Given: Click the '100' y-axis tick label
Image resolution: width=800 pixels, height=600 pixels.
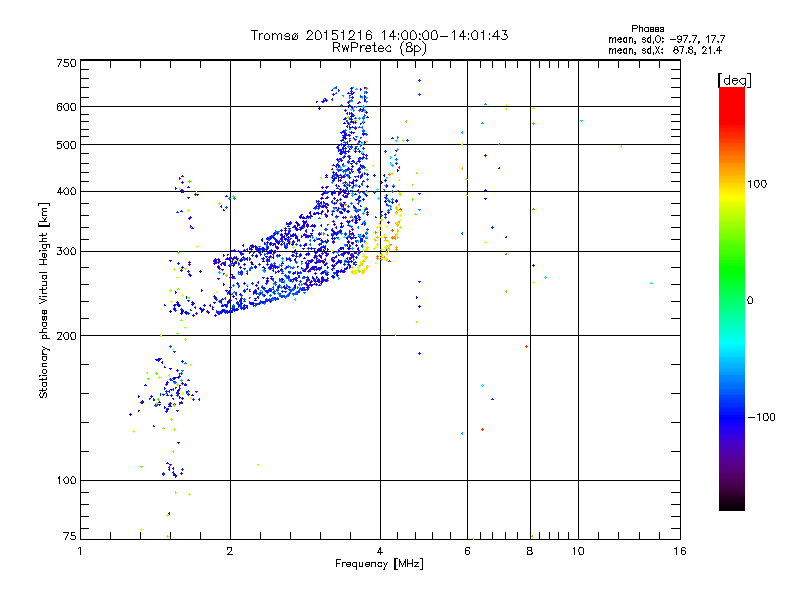Looking at the screenshot, I should tap(66, 480).
